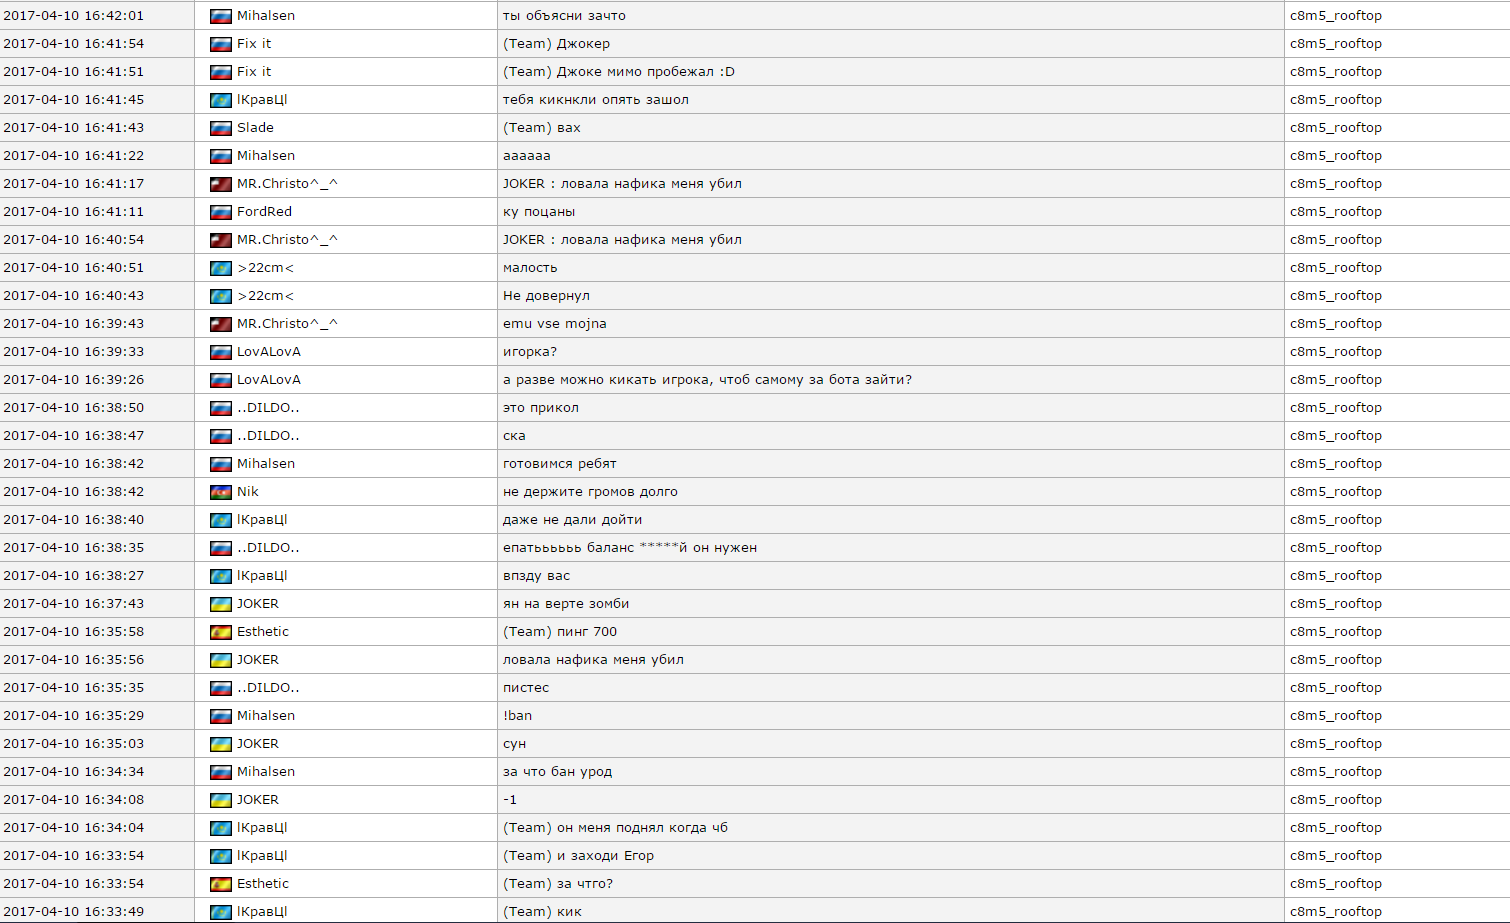The width and height of the screenshot is (1510, 923).
Task: Open Mihalsen's name in the '!ban' row
Action: [x=265, y=716]
